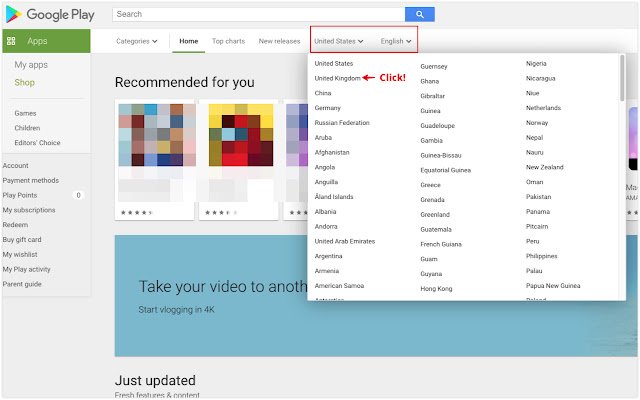
Task: Open My Play activity link
Action: (27, 269)
